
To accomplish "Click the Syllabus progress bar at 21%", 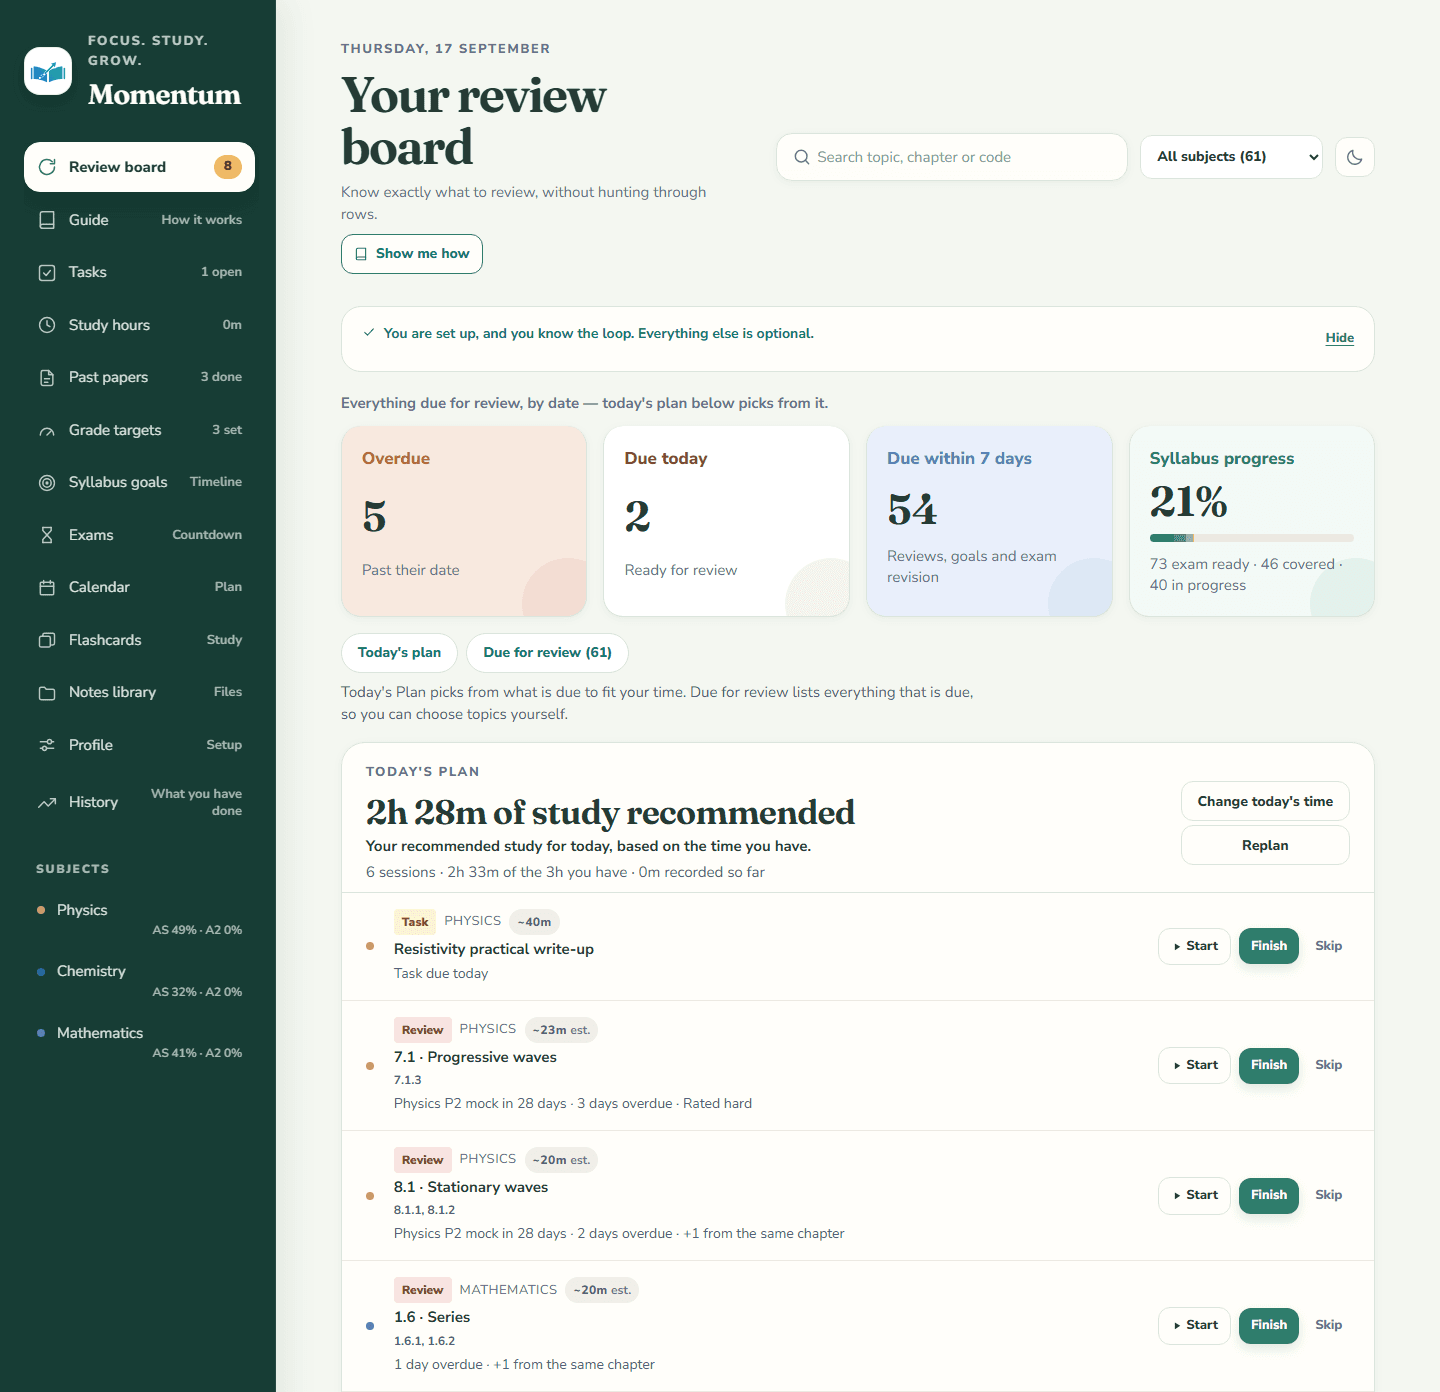I will (1252, 538).
